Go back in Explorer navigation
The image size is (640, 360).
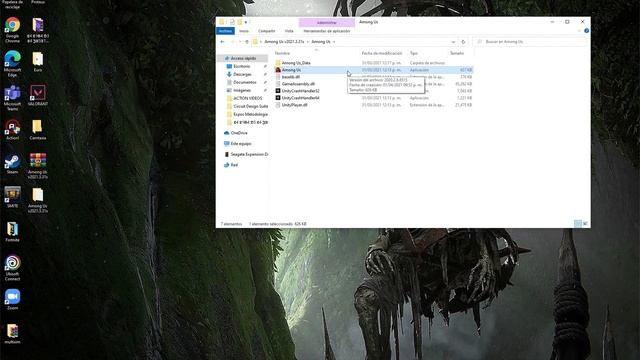[x=222, y=42]
